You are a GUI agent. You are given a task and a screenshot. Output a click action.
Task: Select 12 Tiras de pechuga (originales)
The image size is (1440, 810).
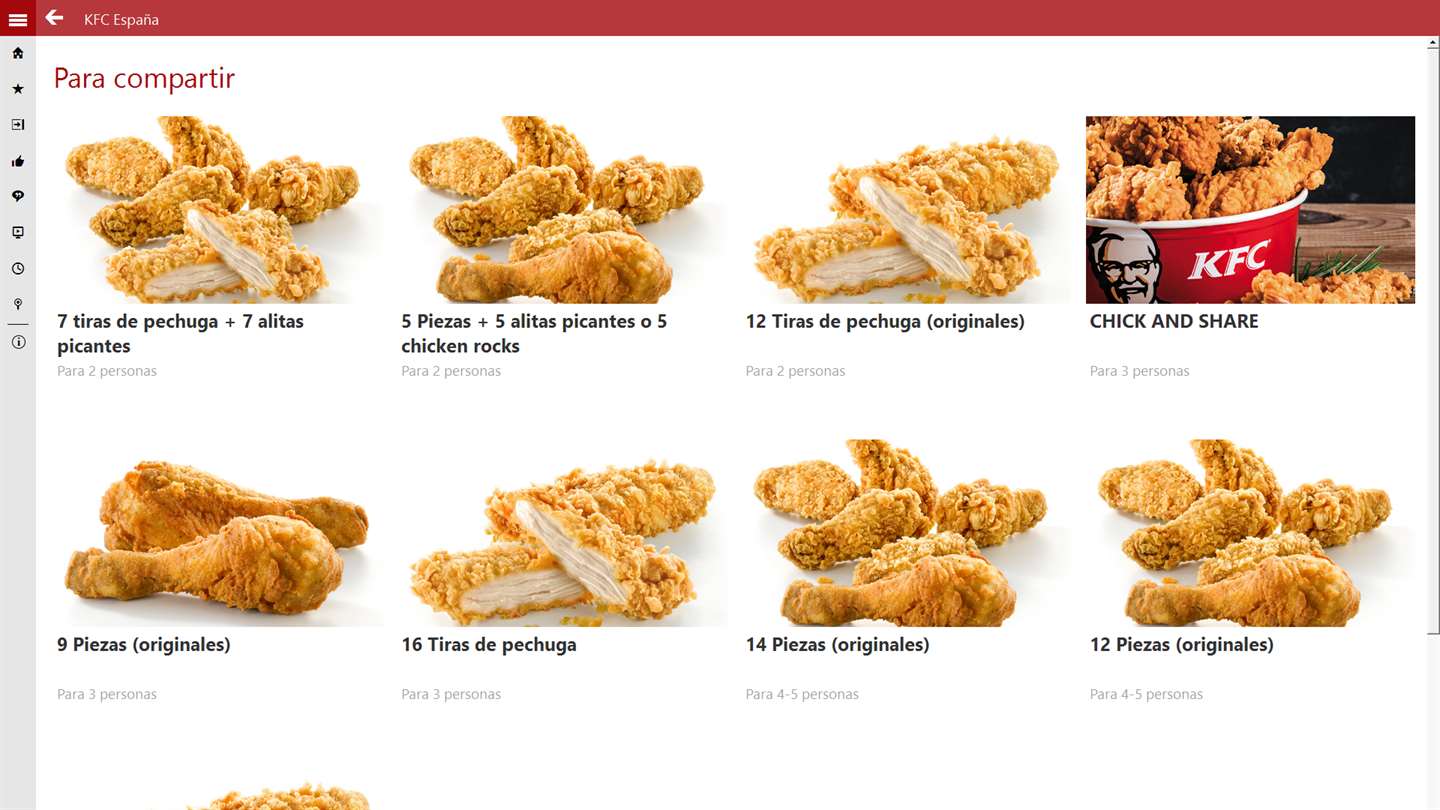(x=885, y=321)
